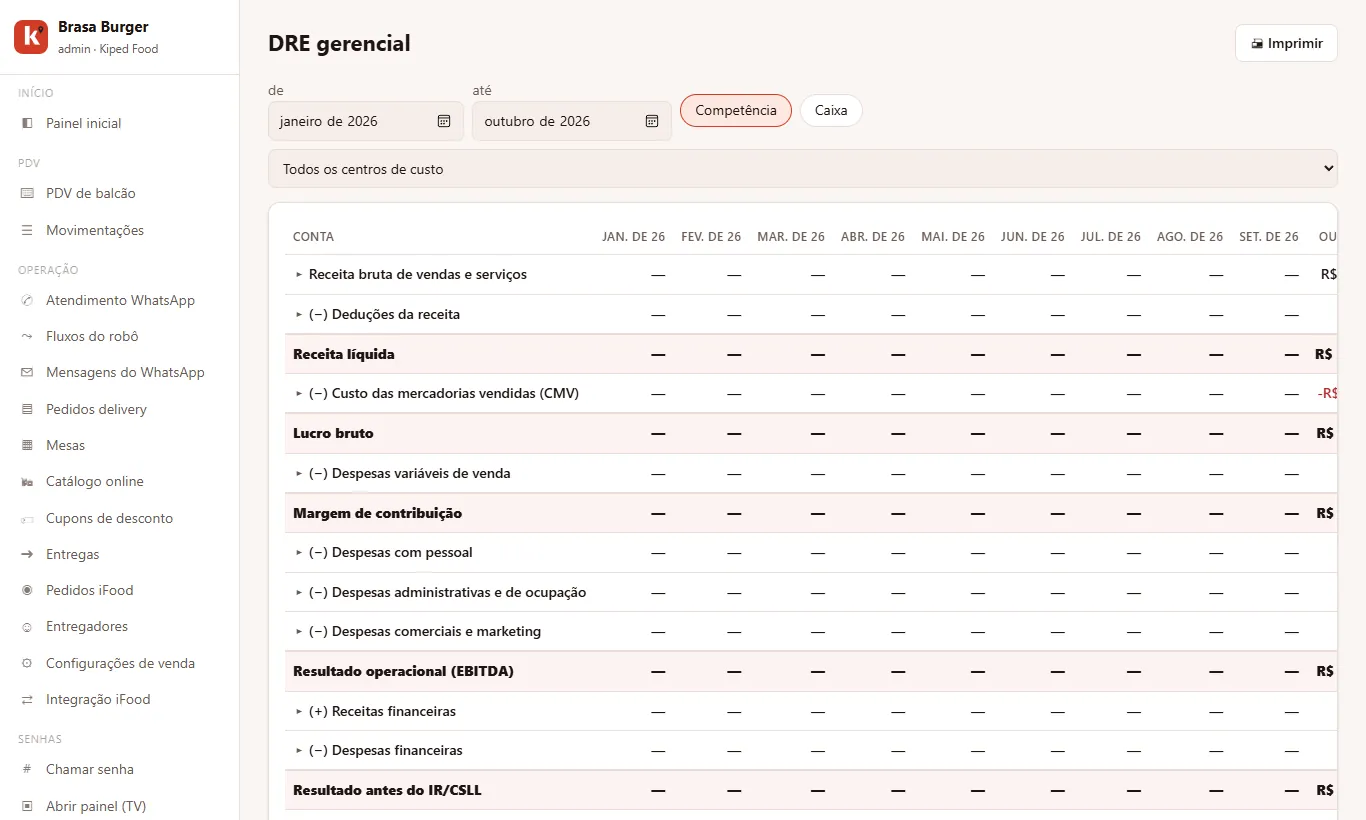Expand Despesas variáveis de venda row
The image size is (1366, 820).
299,473
